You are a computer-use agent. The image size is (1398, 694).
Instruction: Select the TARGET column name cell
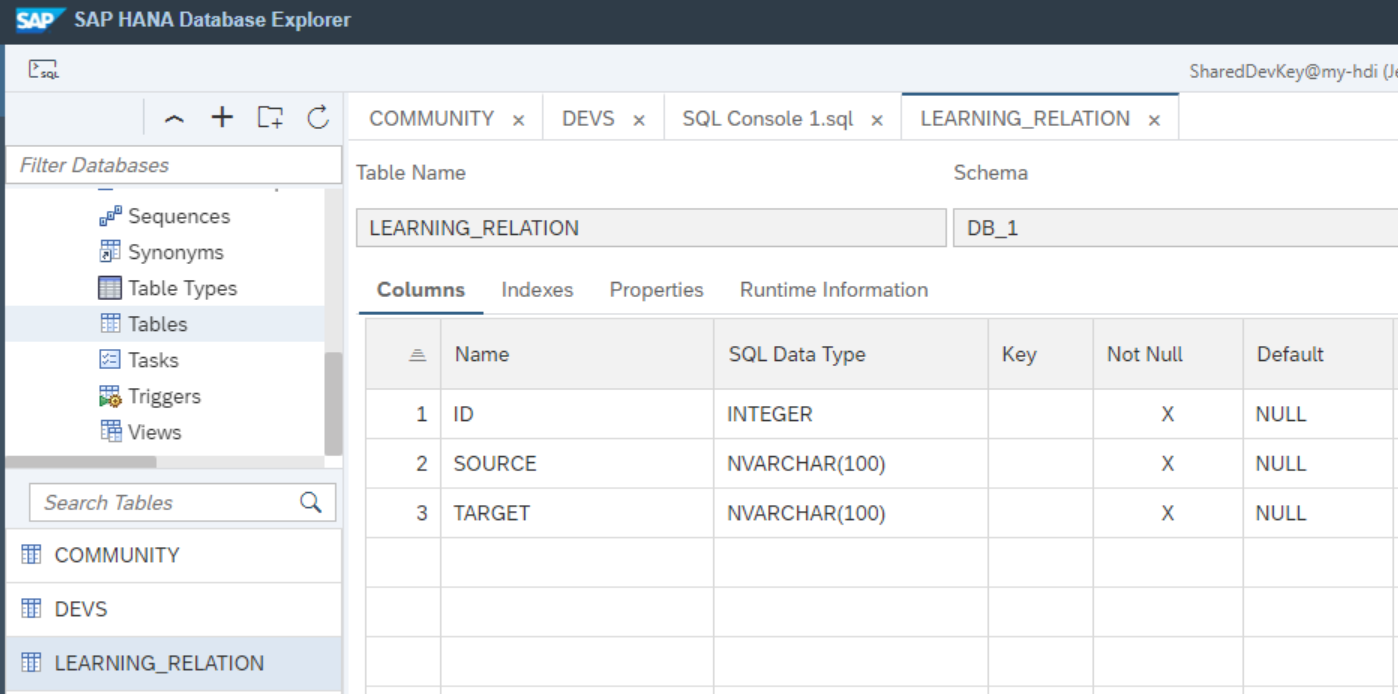[577, 513]
